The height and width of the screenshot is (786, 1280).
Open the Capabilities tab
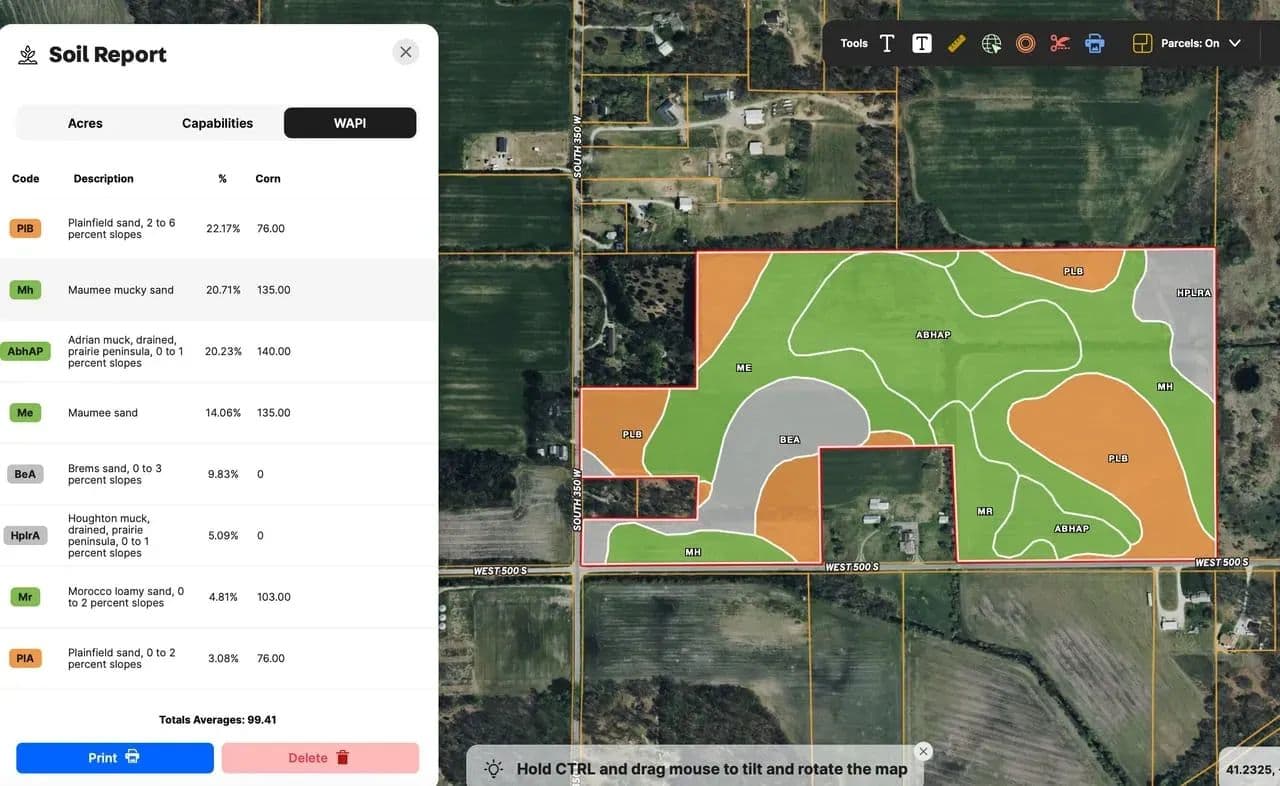click(217, 123)
